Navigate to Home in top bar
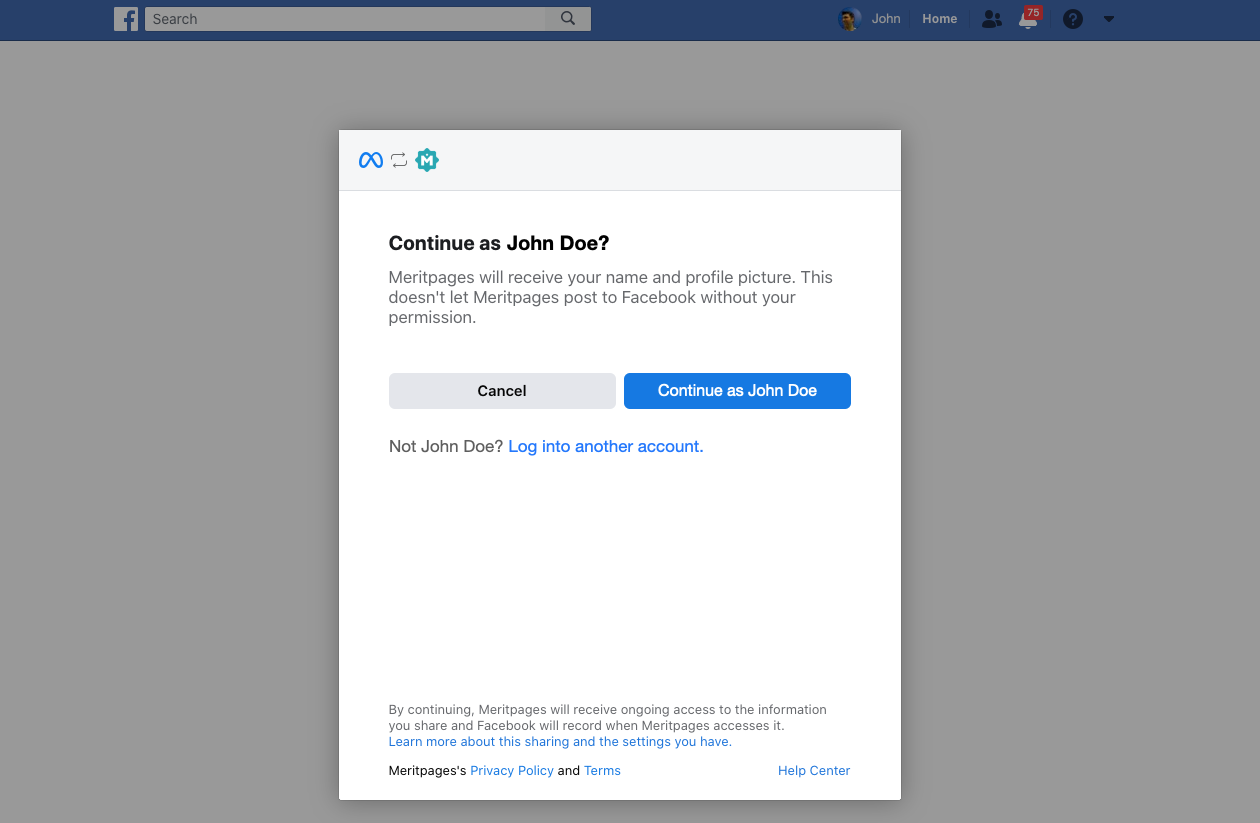1260x823 pixels. (939, 19)
